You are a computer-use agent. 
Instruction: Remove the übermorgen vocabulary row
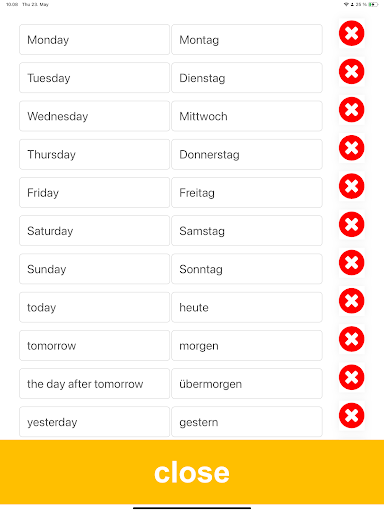click(x=351, y=377)
